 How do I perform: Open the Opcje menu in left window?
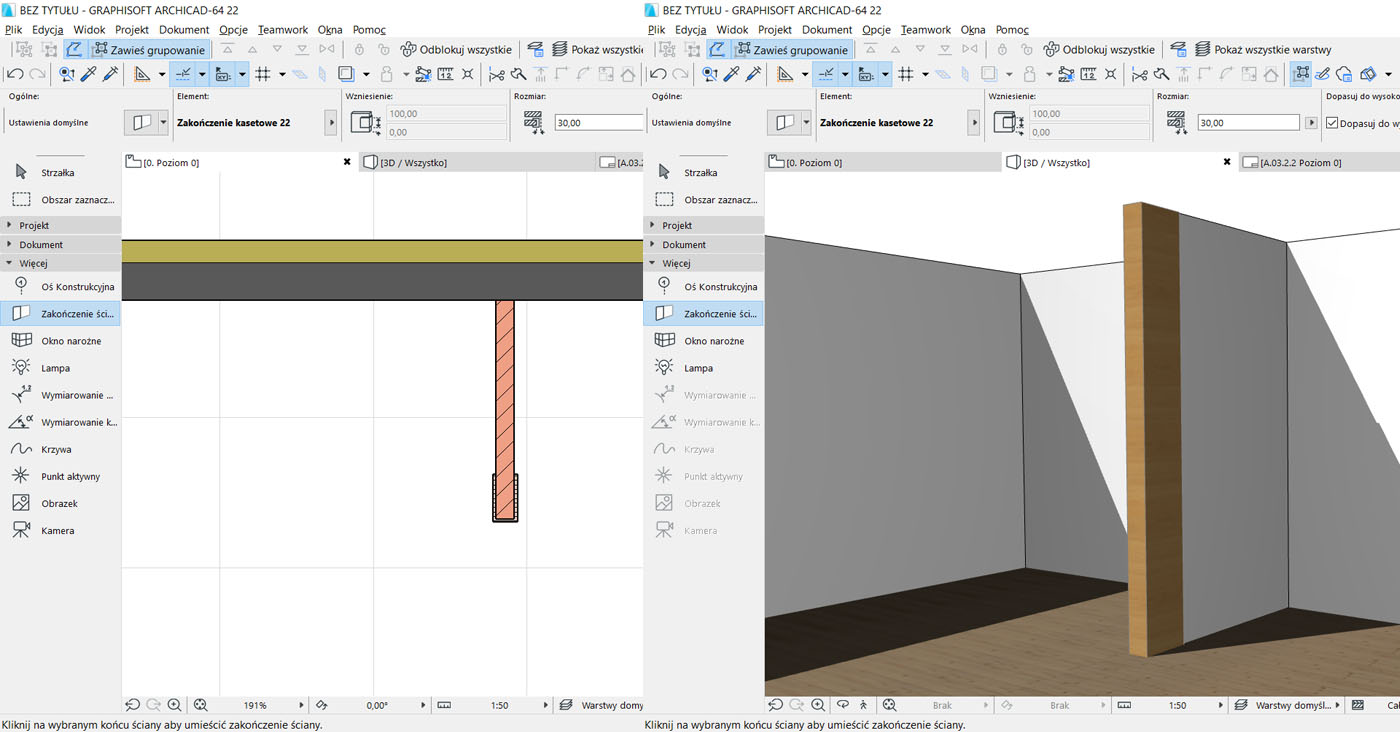233,30
